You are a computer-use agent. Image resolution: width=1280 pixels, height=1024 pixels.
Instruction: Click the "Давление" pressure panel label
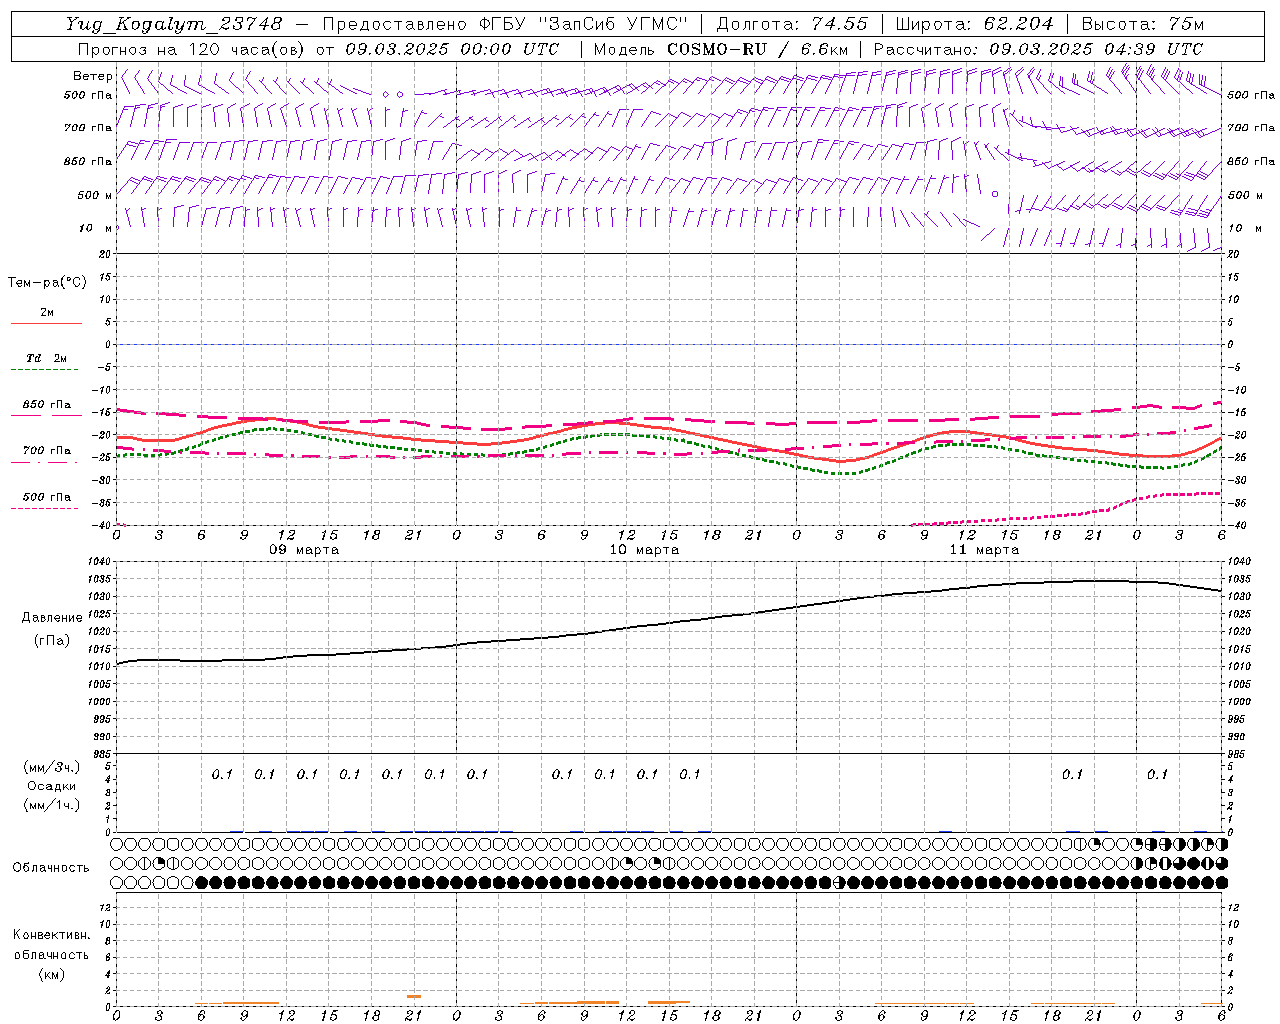pos(51,618)
